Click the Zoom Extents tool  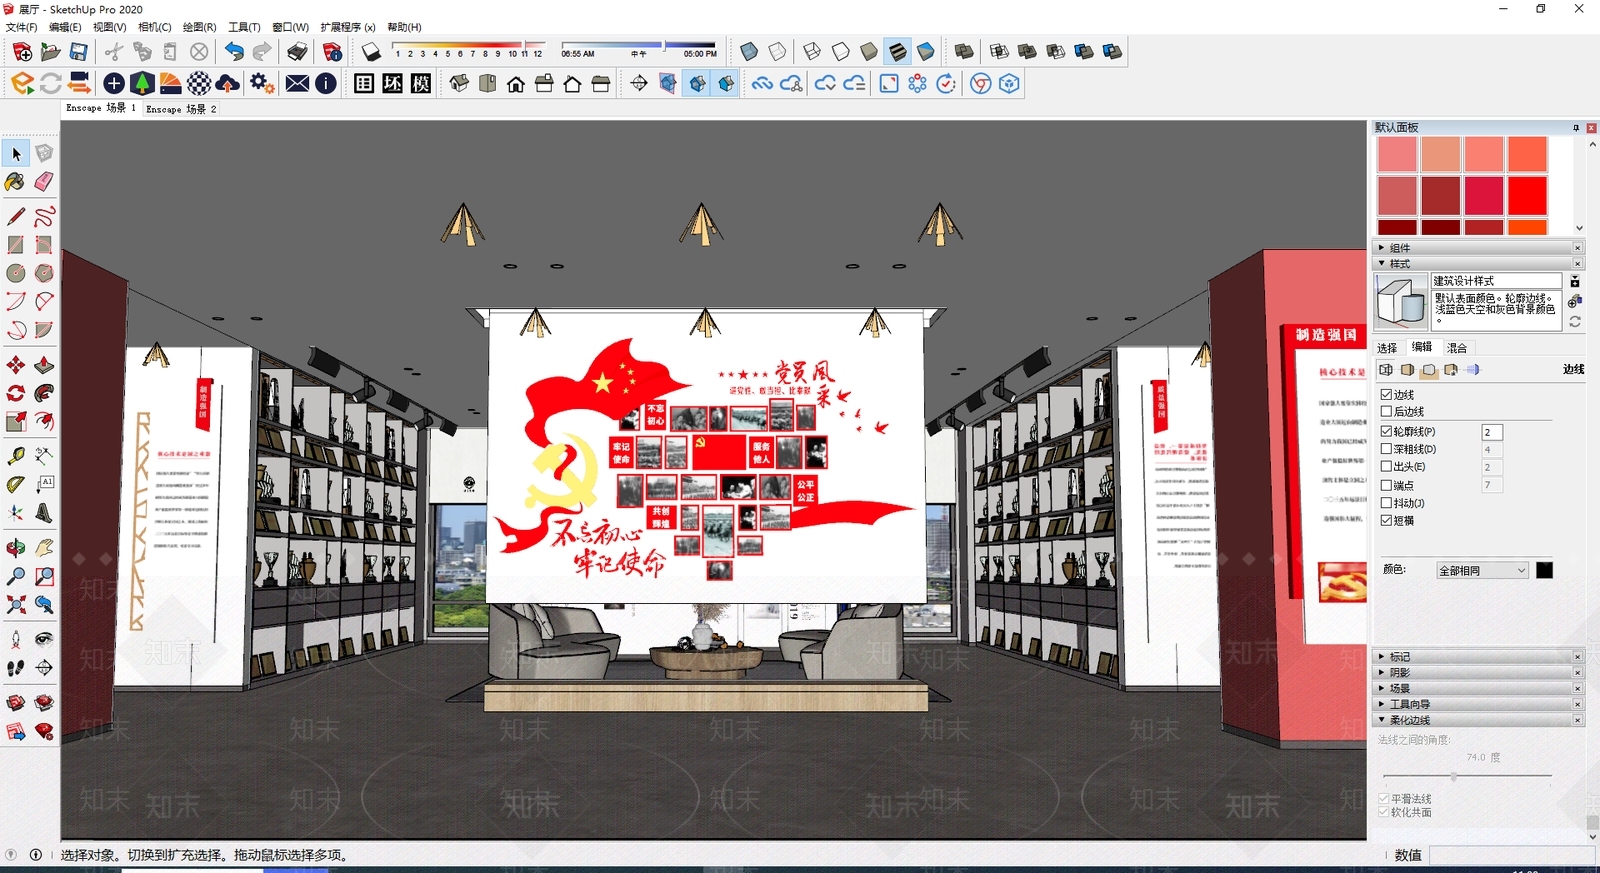[15, 604]
